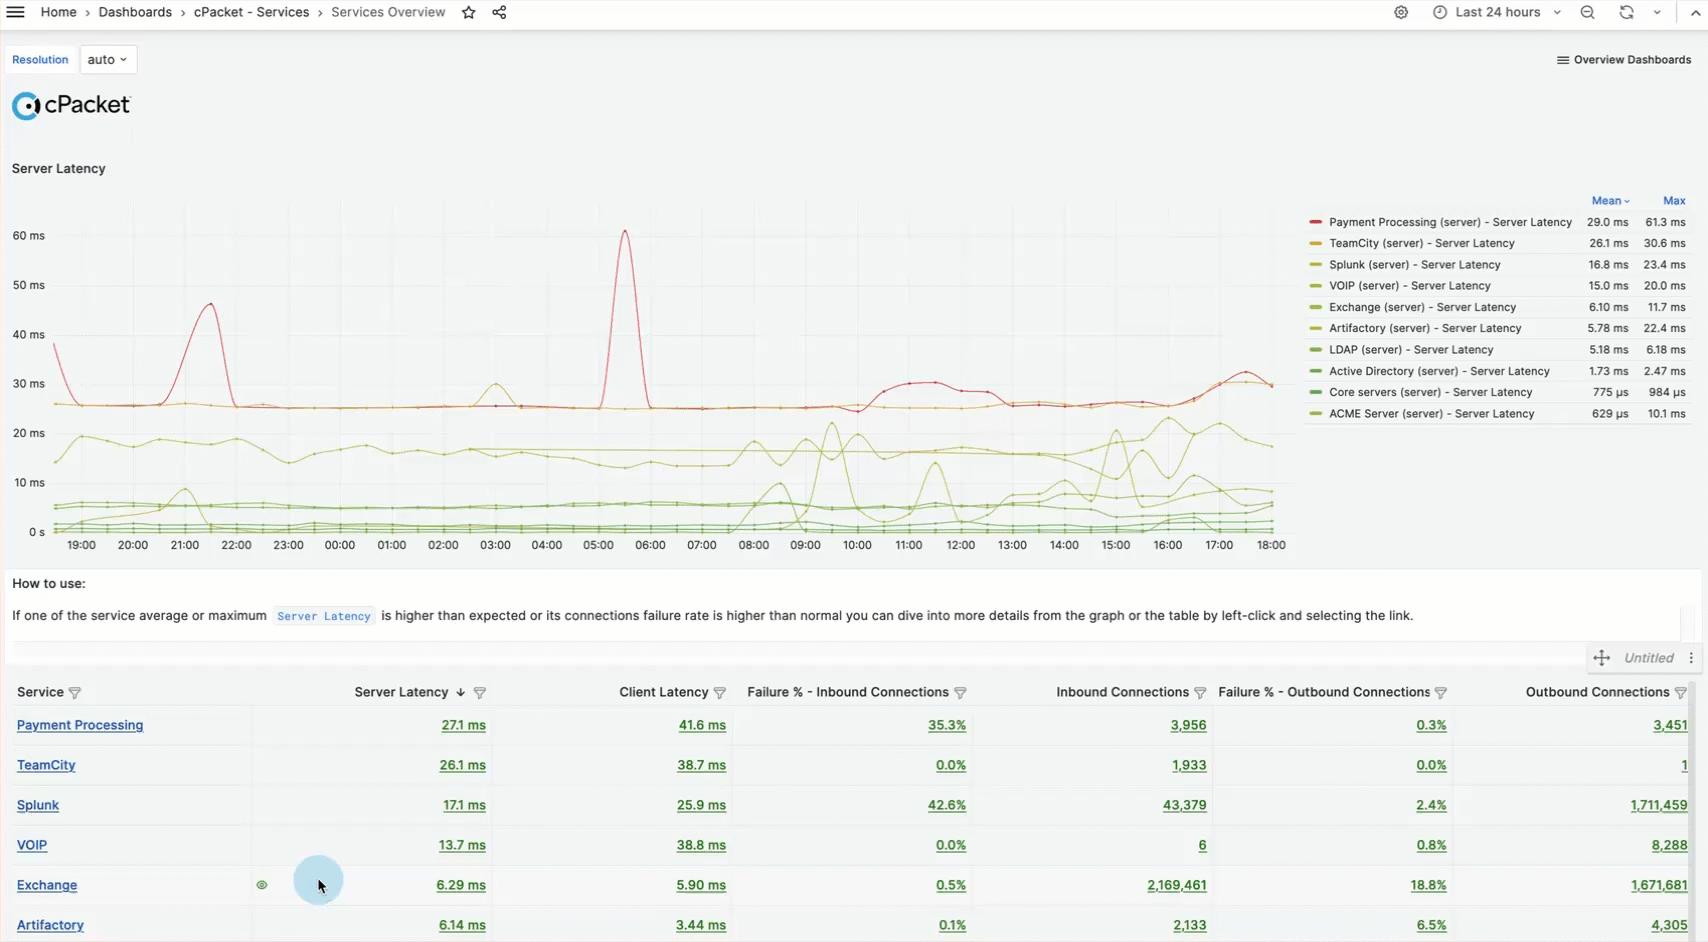Toggle Core servers series in legend
Screen dimensions: 1708x942
click(x=1430, y=392)
